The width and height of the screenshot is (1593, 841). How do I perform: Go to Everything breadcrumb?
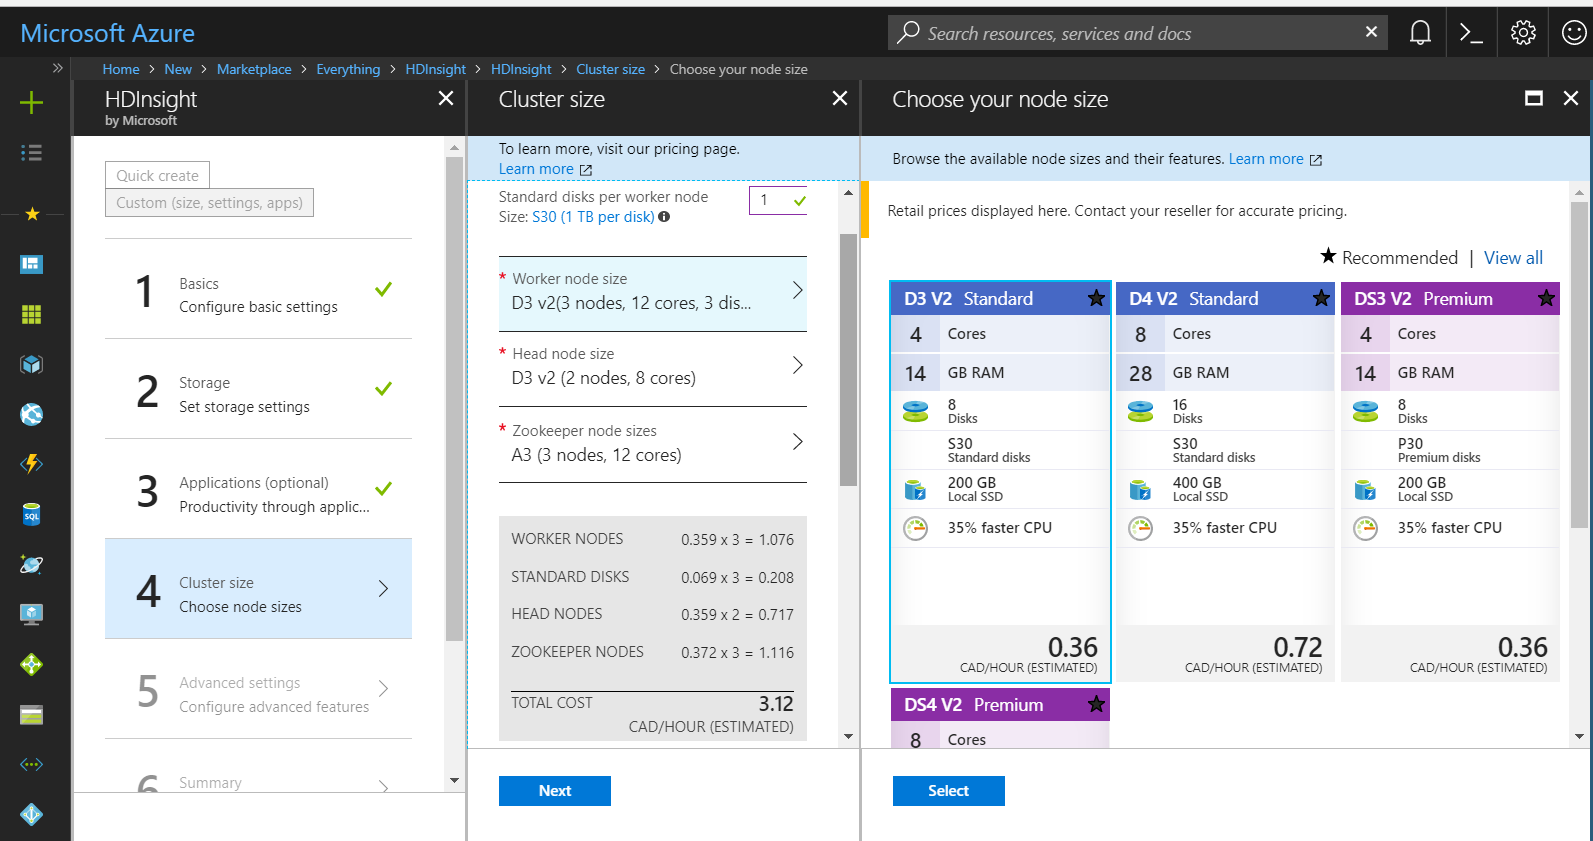point(348,69)
